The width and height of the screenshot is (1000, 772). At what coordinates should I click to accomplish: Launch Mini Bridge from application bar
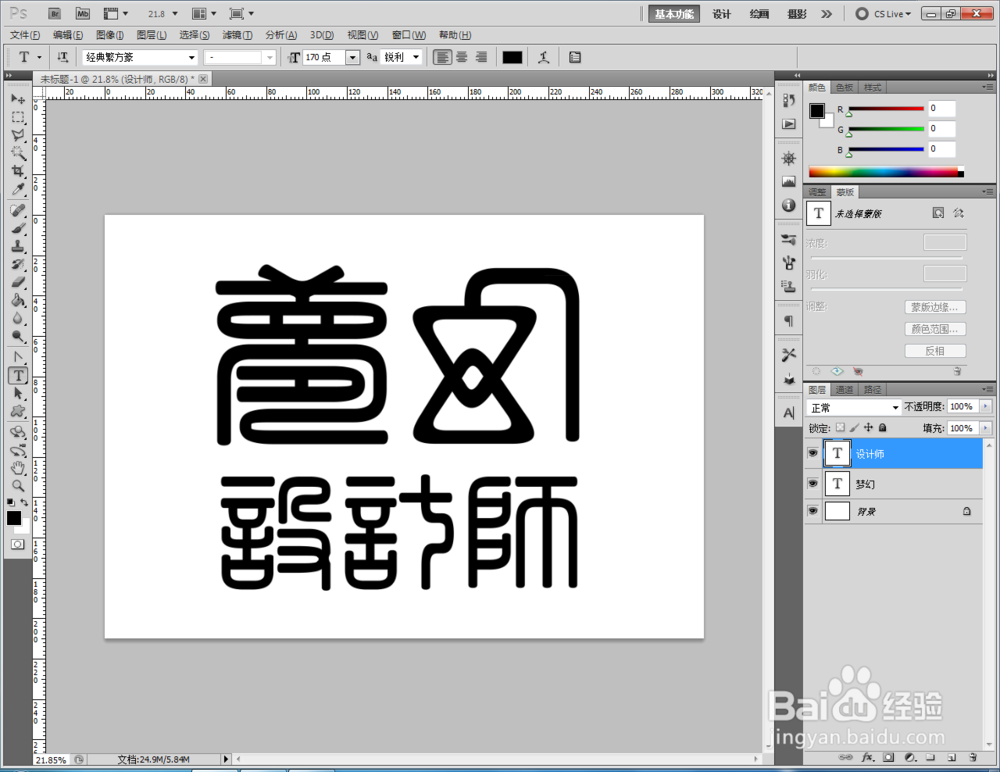coord(83,13)
